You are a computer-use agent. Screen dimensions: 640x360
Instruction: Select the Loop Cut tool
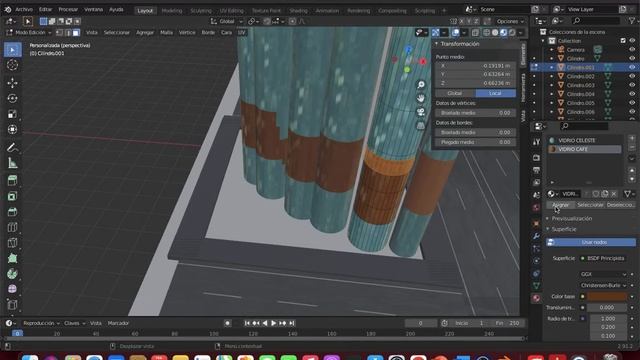click(12, 243)
